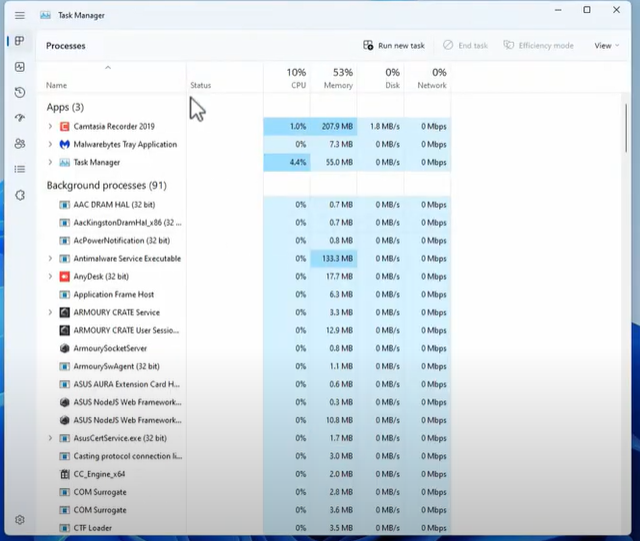Open the hamburger navigation menu
640x541 pixels.
pos(20,15)
